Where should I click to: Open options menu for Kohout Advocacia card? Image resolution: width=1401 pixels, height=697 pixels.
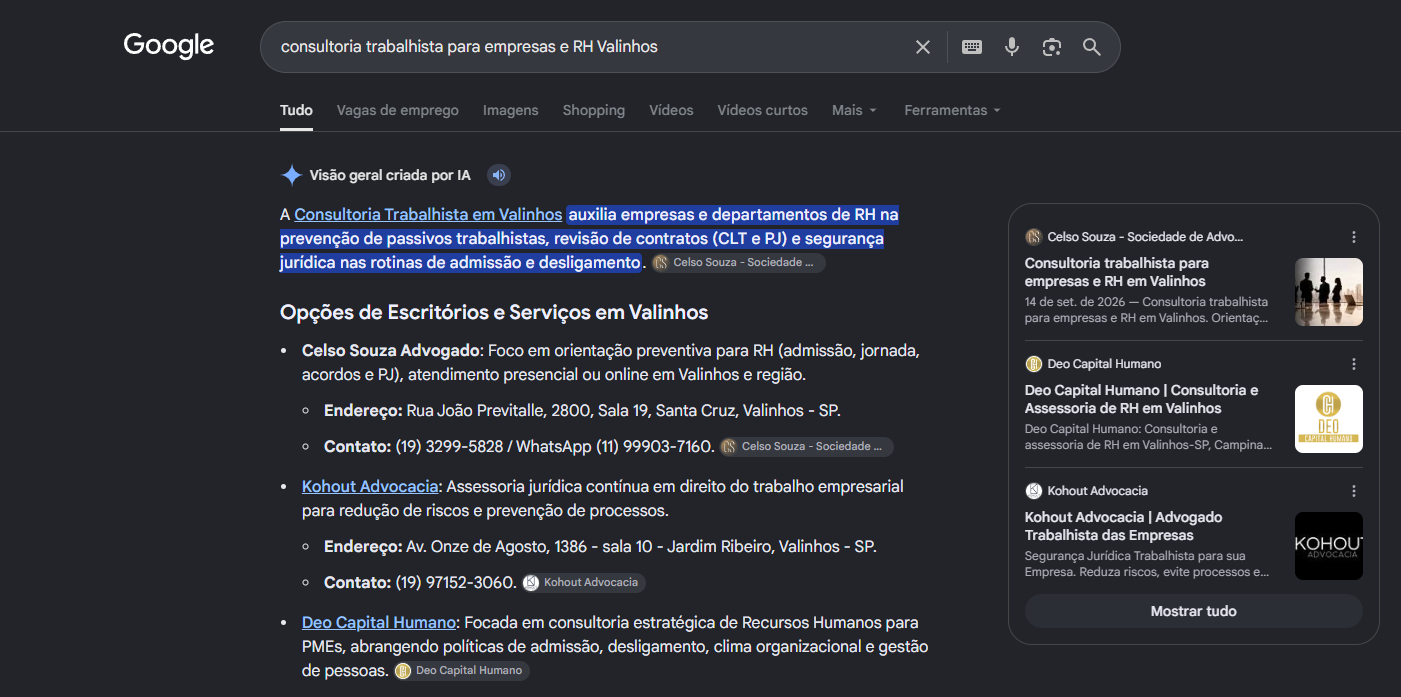(x=1354, y=491)
